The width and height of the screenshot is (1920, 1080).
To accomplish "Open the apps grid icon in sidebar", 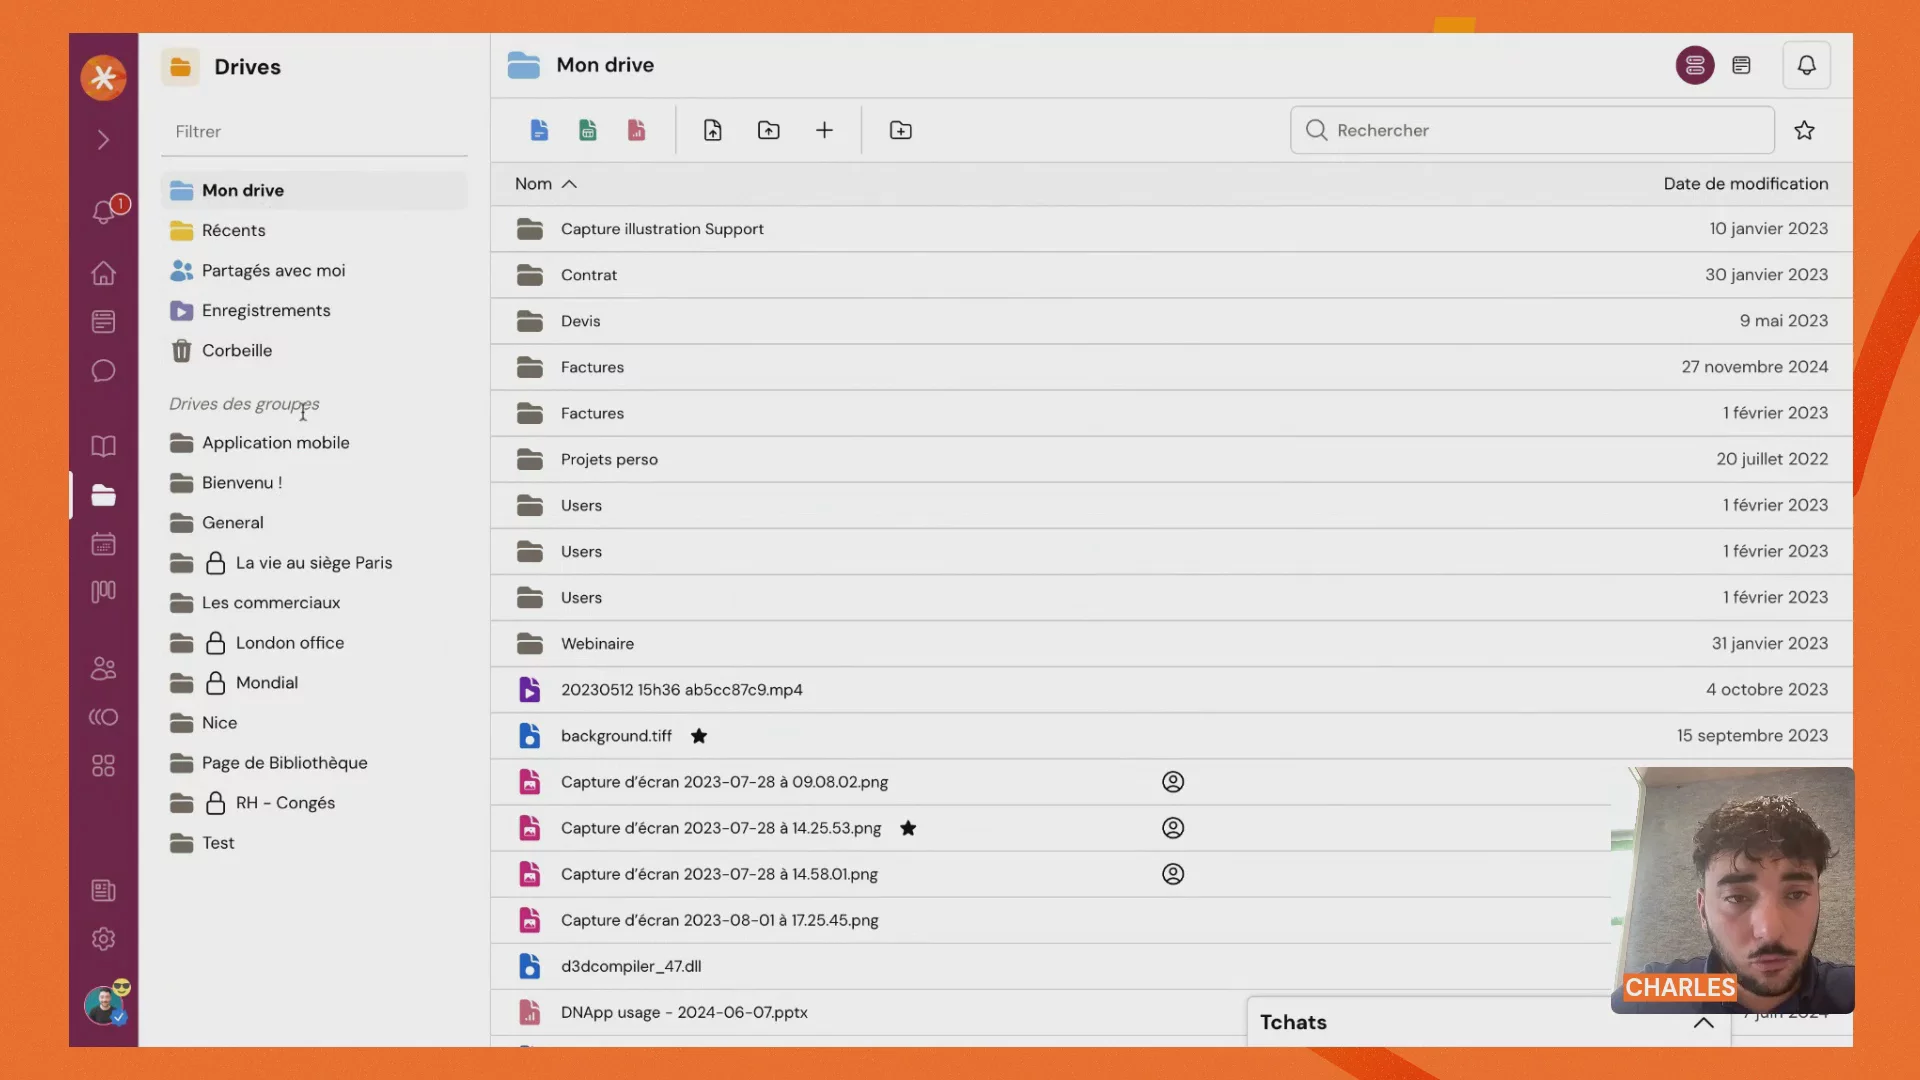I will (103, 766).
